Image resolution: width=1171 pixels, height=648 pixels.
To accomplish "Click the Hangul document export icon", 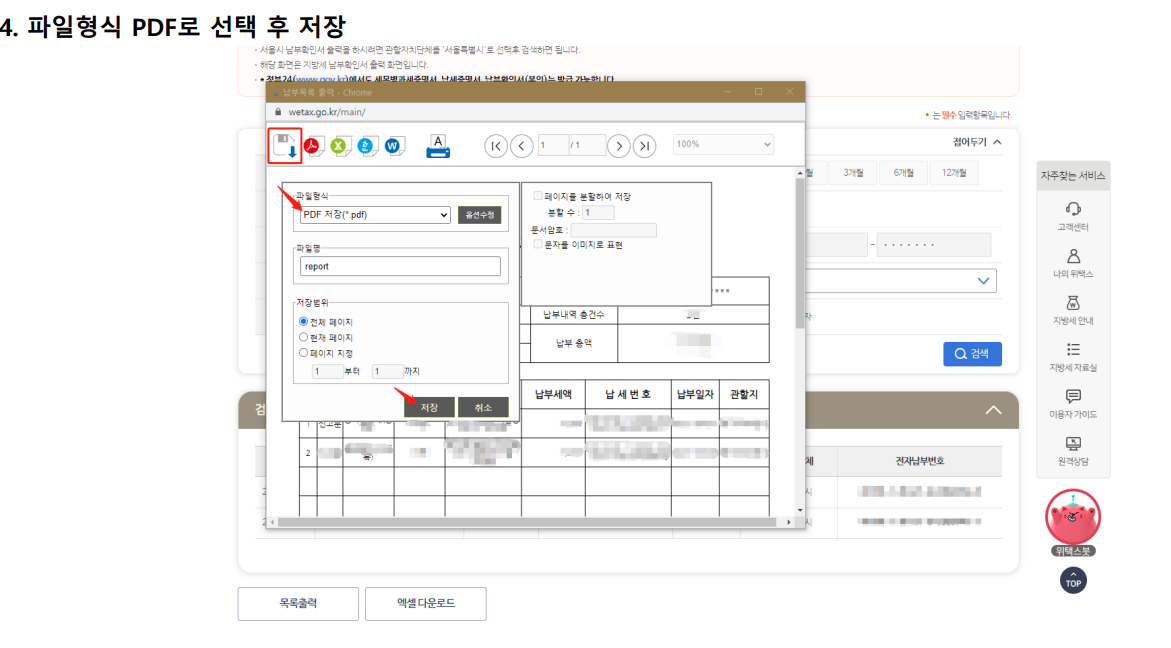I will 365,145.
